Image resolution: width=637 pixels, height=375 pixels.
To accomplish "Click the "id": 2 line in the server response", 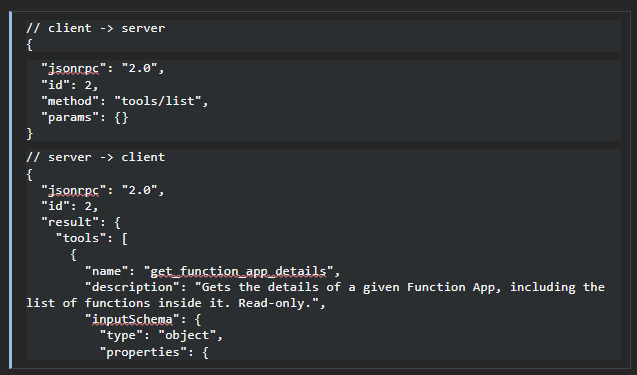I will click(69, 206).
